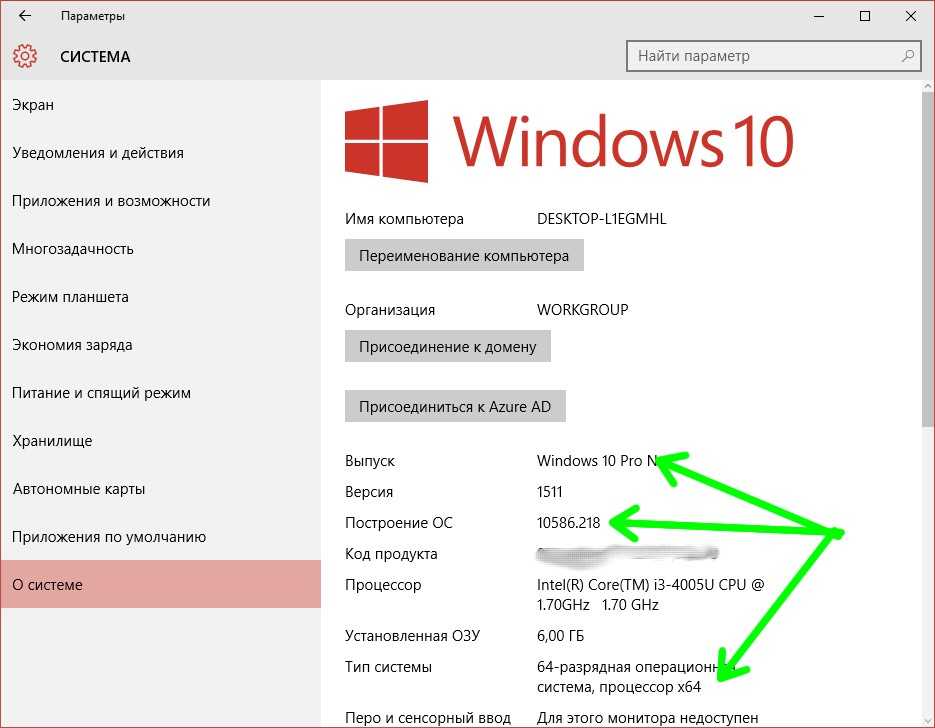The image size is (935, 728).
Task: Minimize the Параметры window
Action: click(x=819, y=16)
